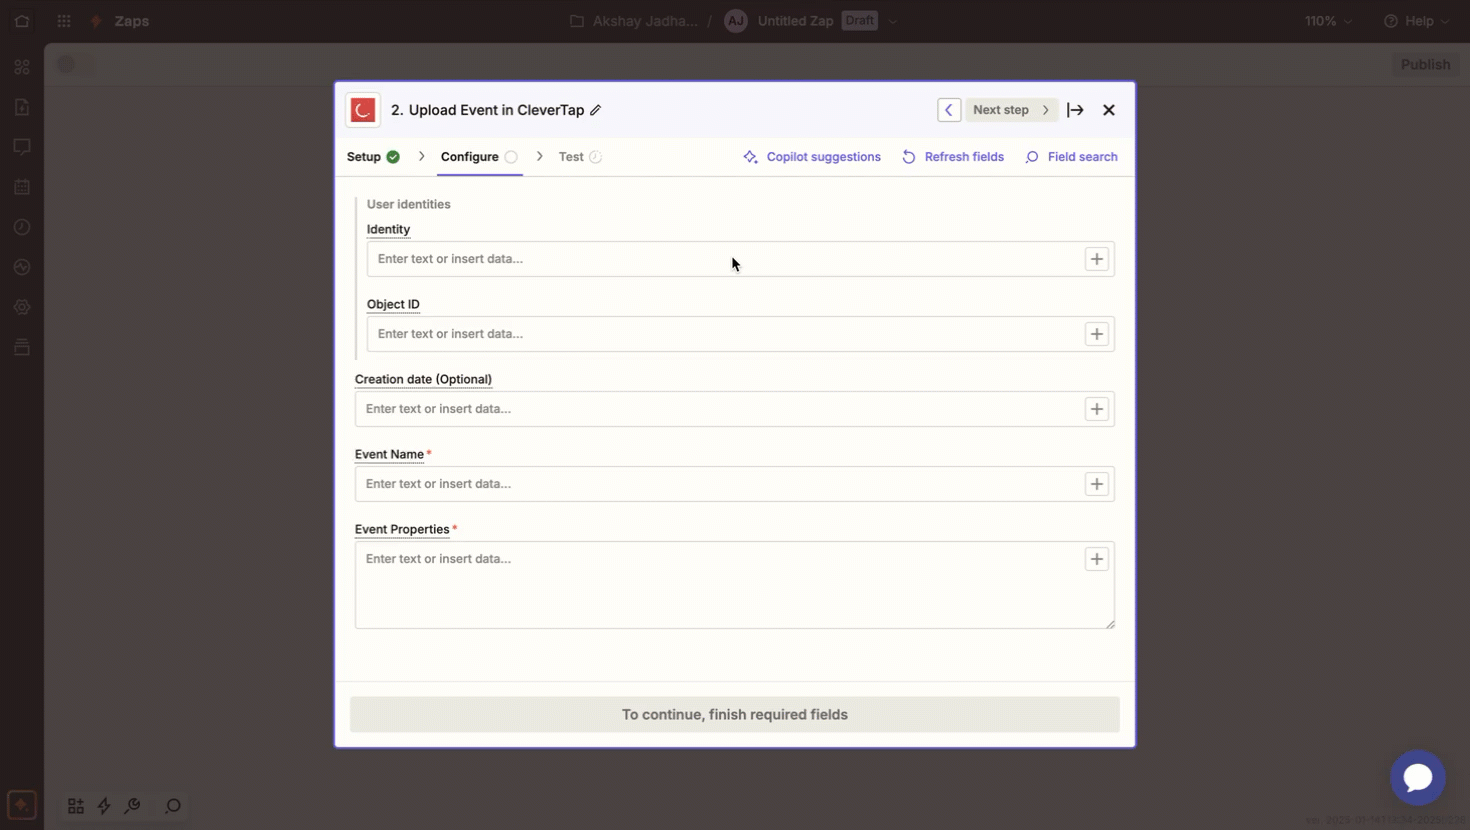
Task: Click Refresh fields
Action: click(953, 157)
